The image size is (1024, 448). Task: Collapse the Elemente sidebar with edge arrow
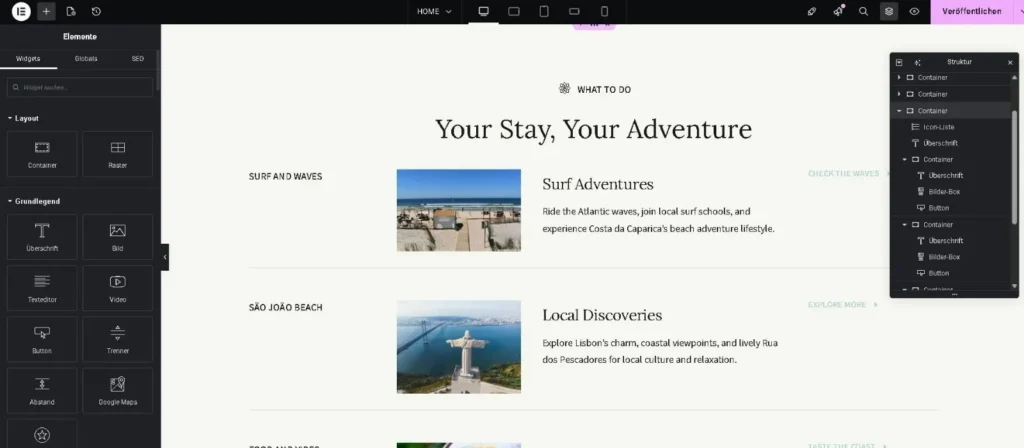(165, 257)
